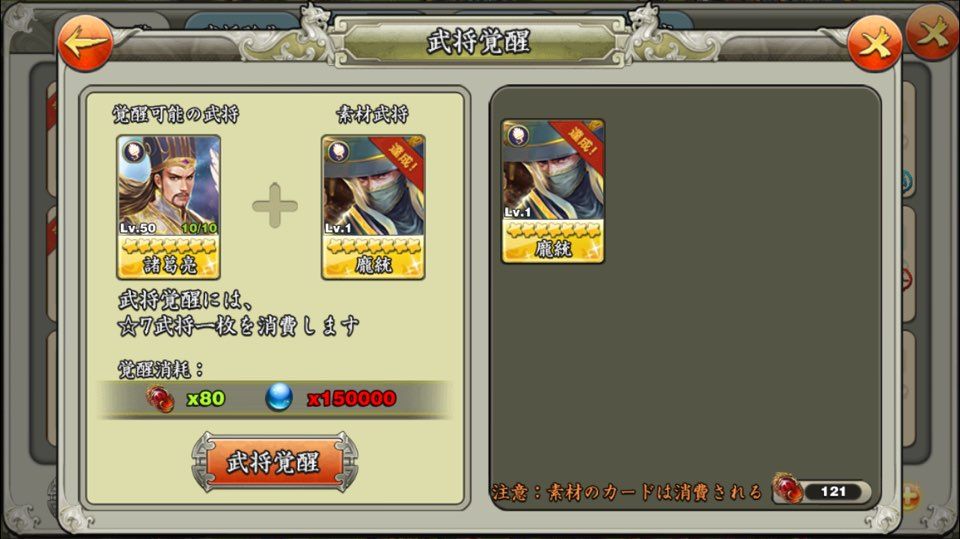Tap skill icon on 諸葛亮 card

pos(132,151)
